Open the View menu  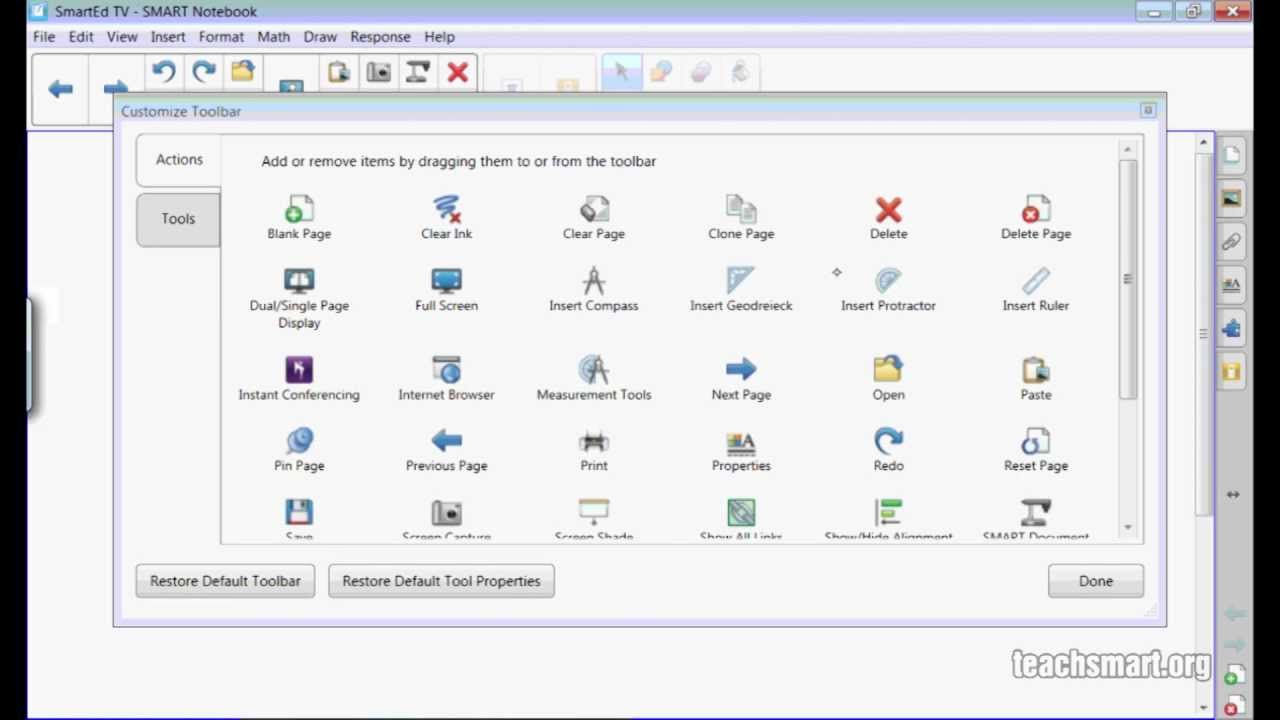click(x=122, y=37)
